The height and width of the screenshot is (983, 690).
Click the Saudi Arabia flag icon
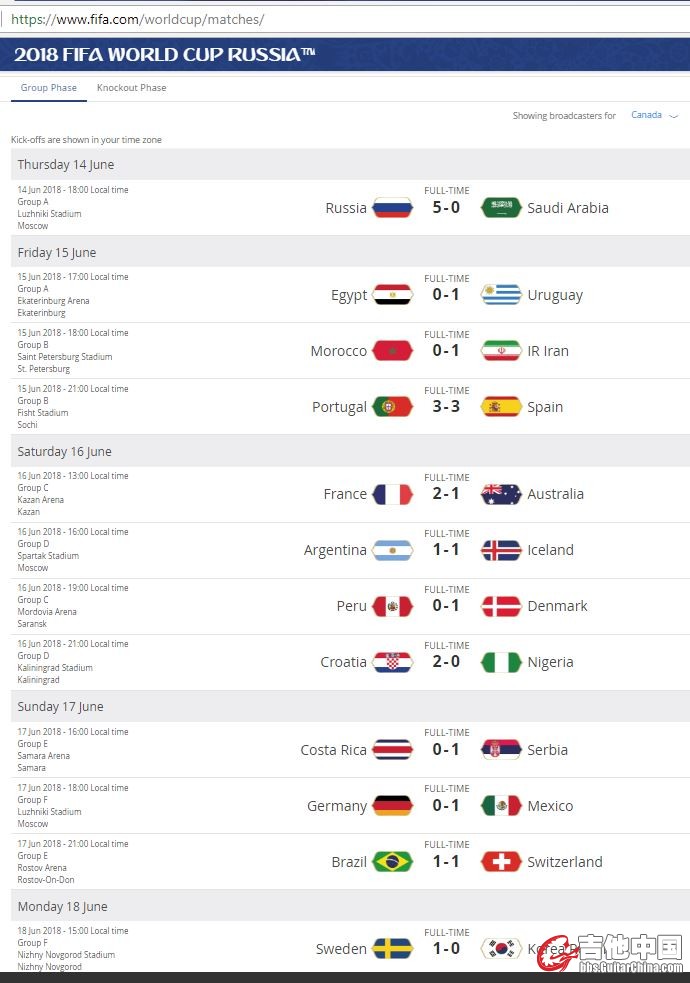point(501,208)
